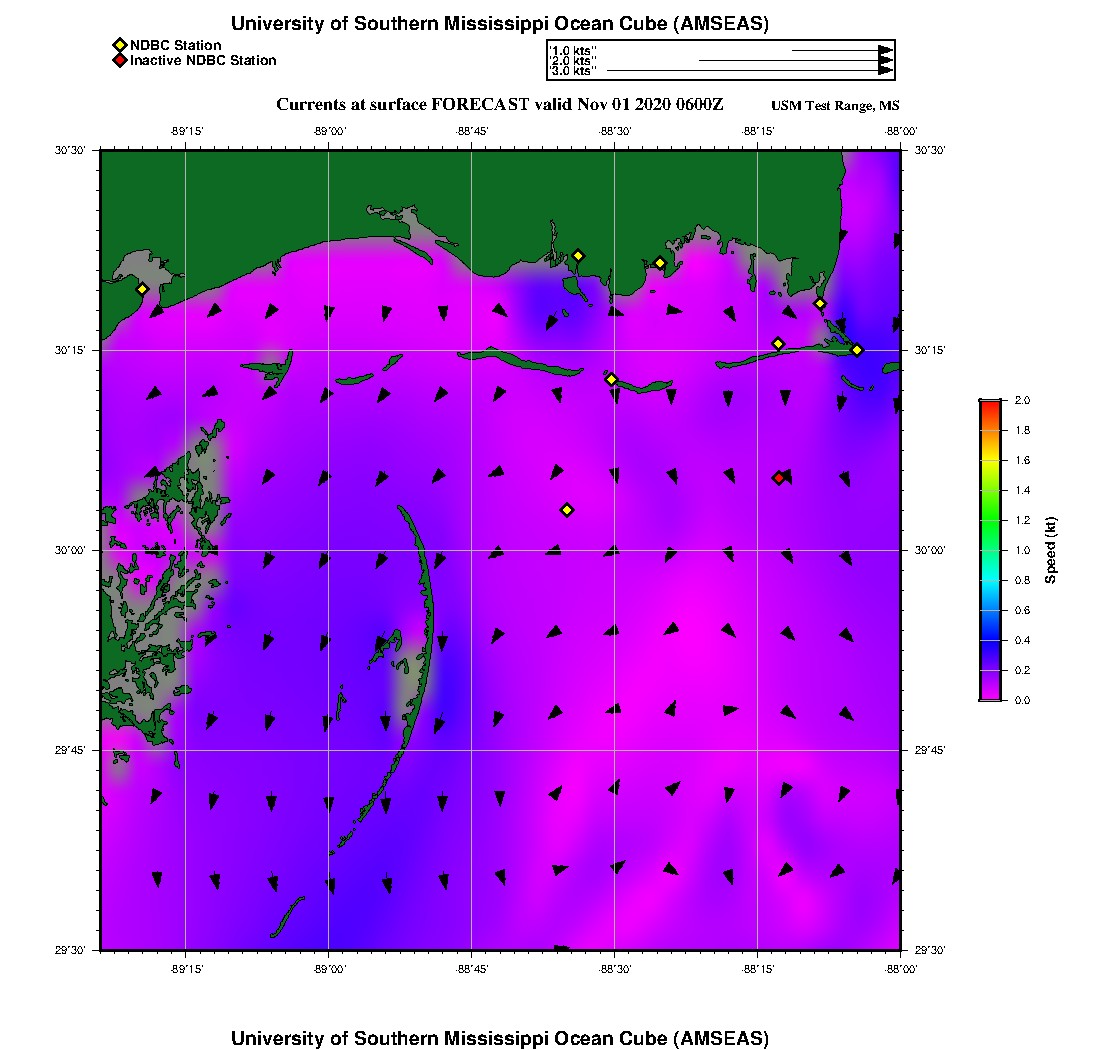Screen dimensions: 1100x1050
Task: Select the southernmost yellow NDBC station marker
Action: 567,510
